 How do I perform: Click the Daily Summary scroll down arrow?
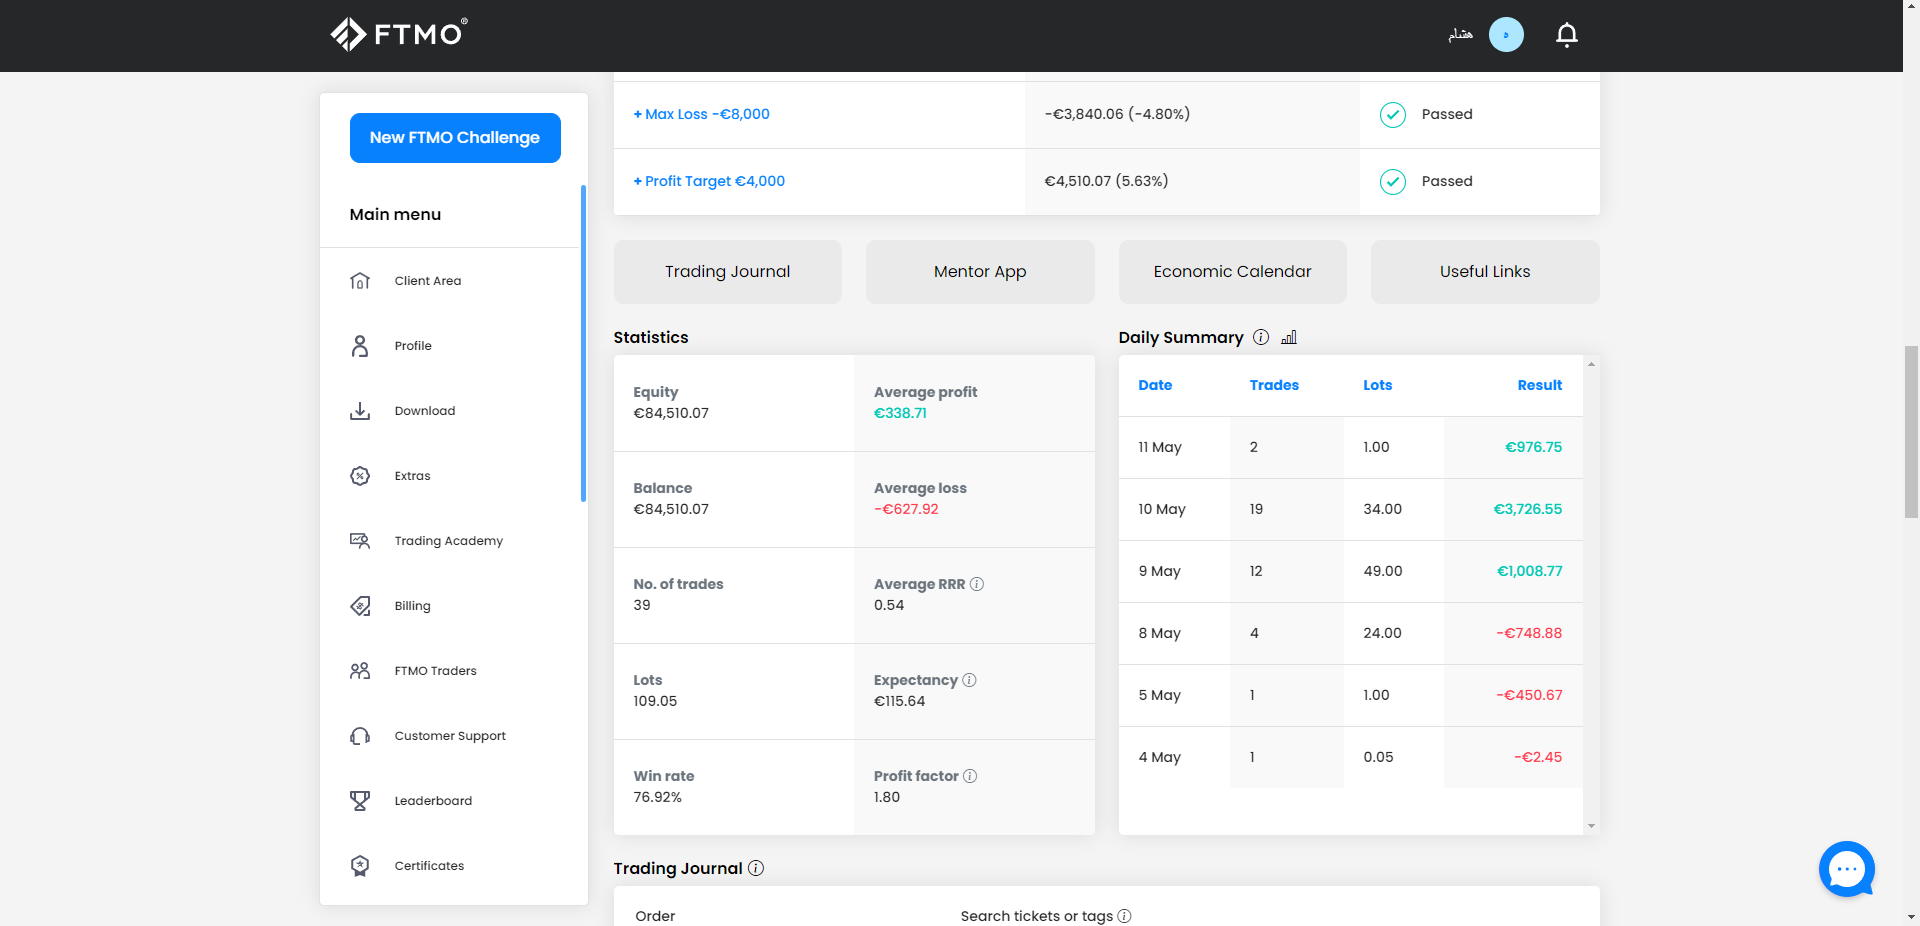(1591, 826)
